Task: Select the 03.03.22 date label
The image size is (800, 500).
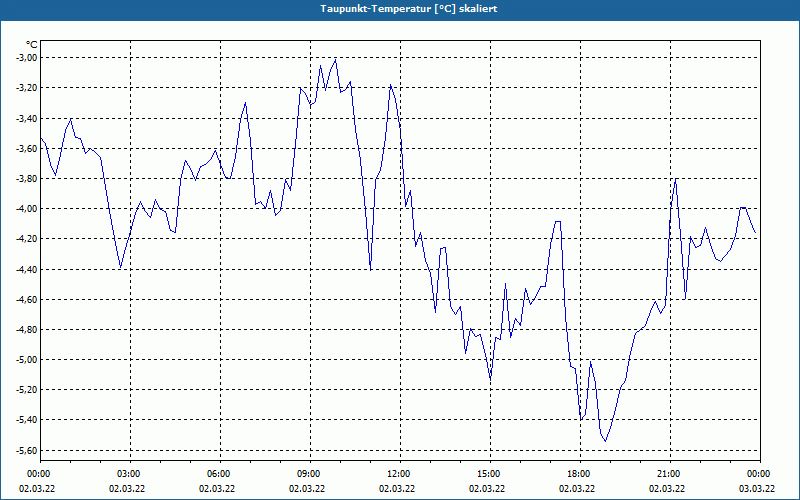Action: (x=757, y=489)
